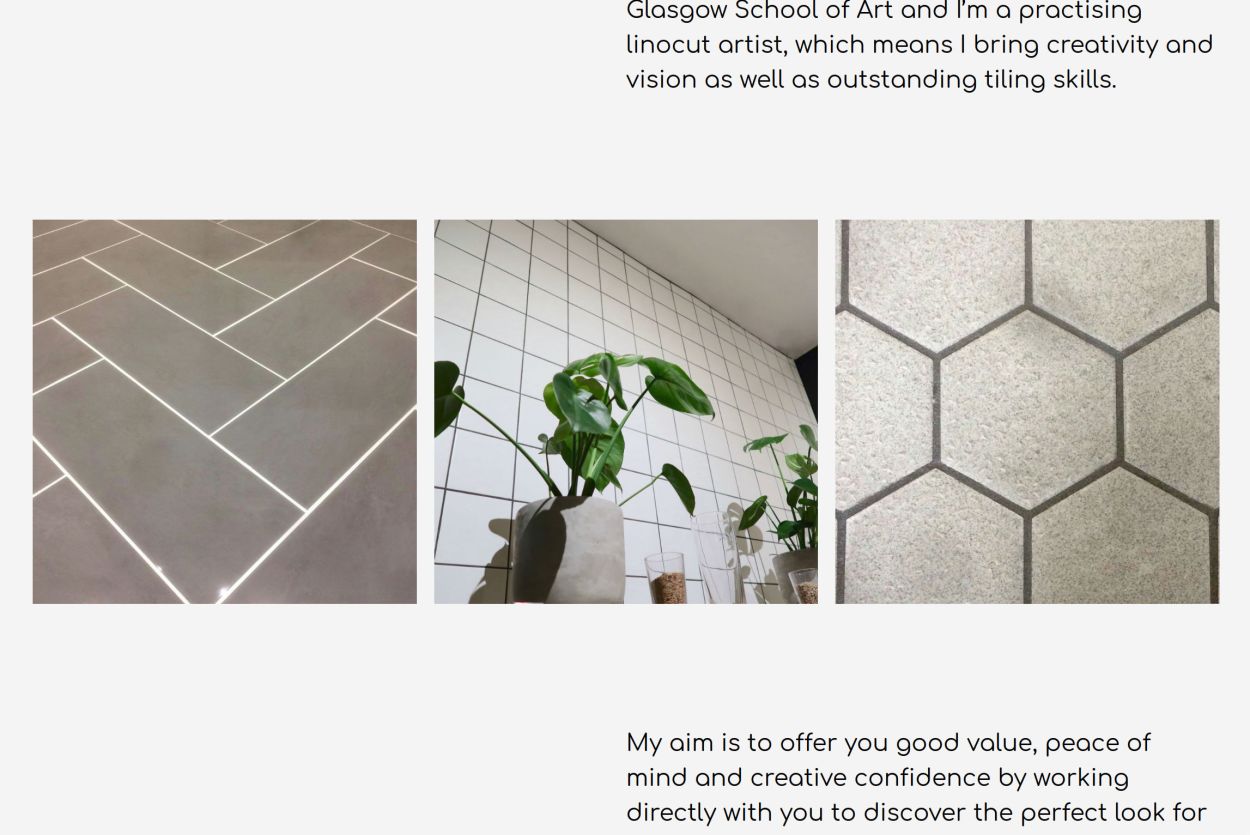Click the word "vision" in the top paragraph
The width and height of the screenshot is (1250, 835).
(x=661, y=80)
